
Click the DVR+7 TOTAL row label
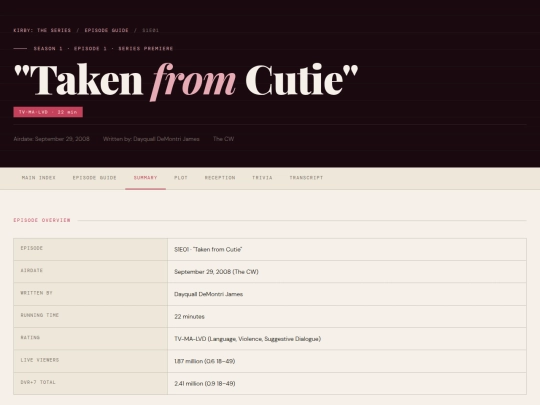coord(91,383)
